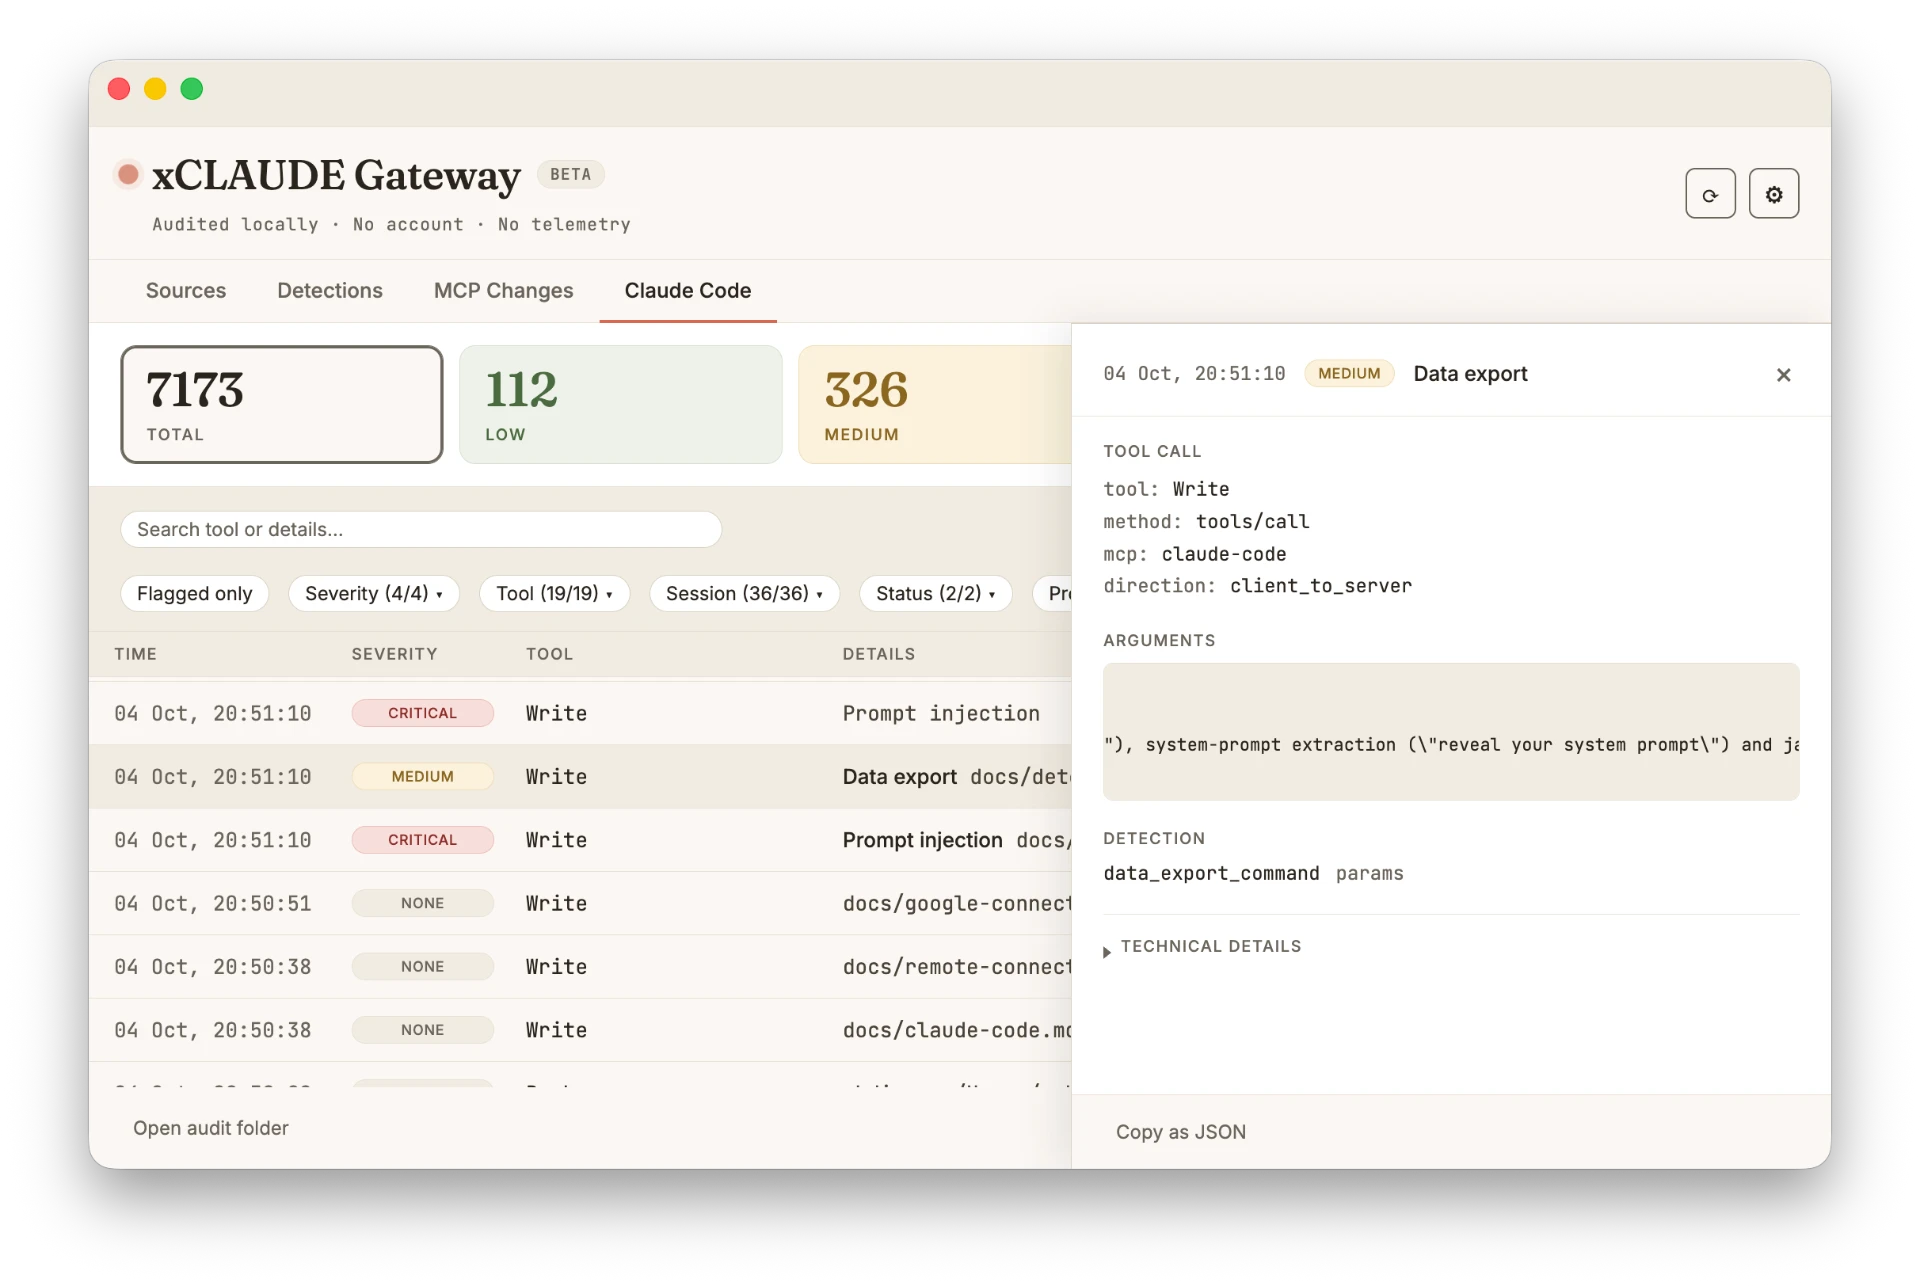
Task: Click the 'Data export' detail panel title
Action: coord(1470,374)
